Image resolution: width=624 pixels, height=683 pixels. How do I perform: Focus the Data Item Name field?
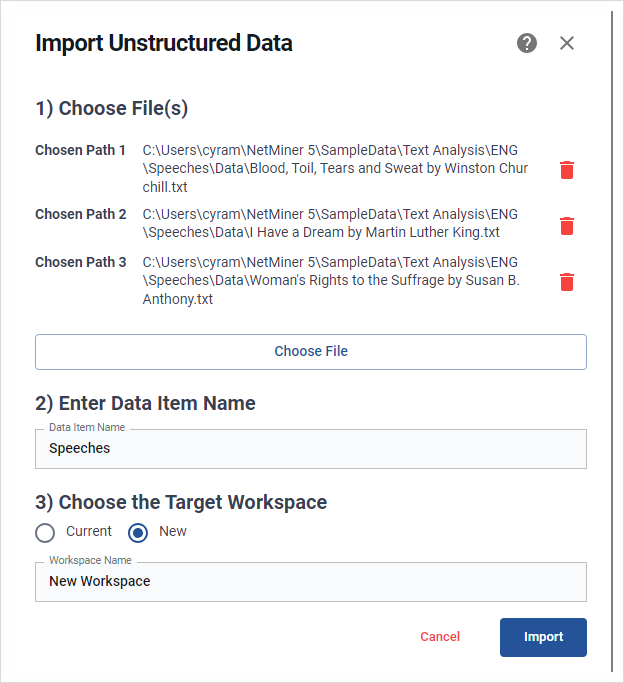click(x=311, y=449)
